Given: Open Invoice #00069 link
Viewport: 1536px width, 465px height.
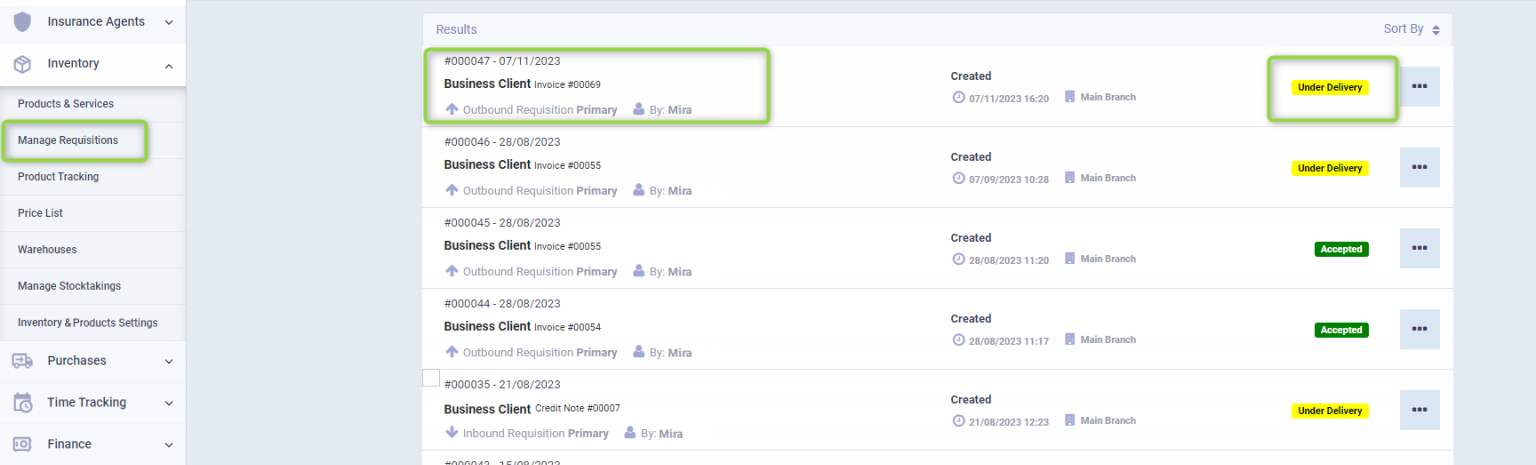Looking at the screenshot, I should [x=567, y=85].
